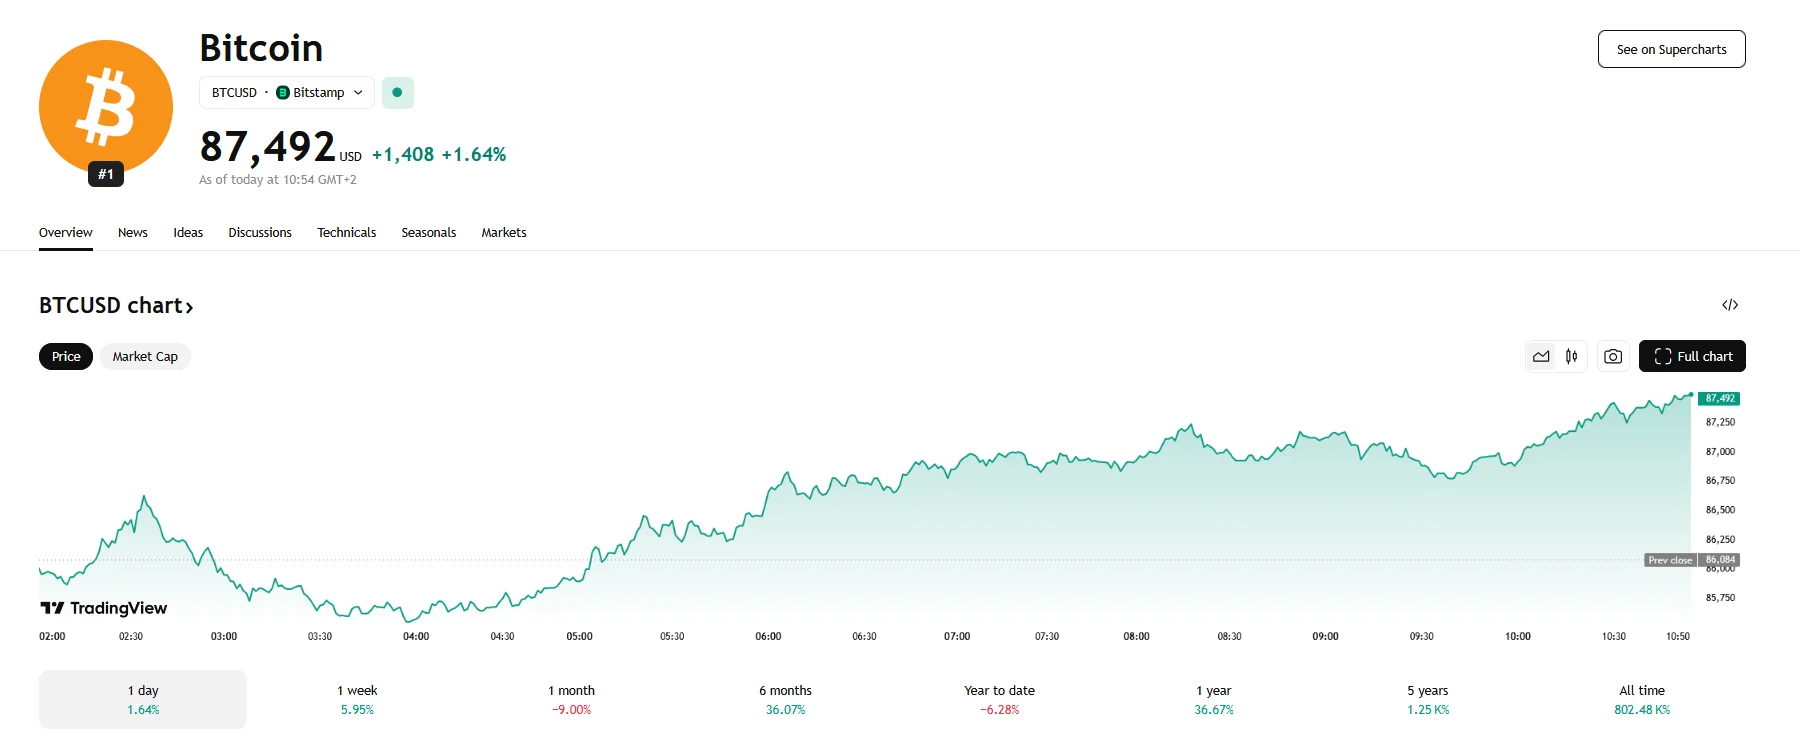The height and width of the screenshot is (745, 1801).
Task: Switch to candlestick chart style icon
Action: tap(1571, 356)
